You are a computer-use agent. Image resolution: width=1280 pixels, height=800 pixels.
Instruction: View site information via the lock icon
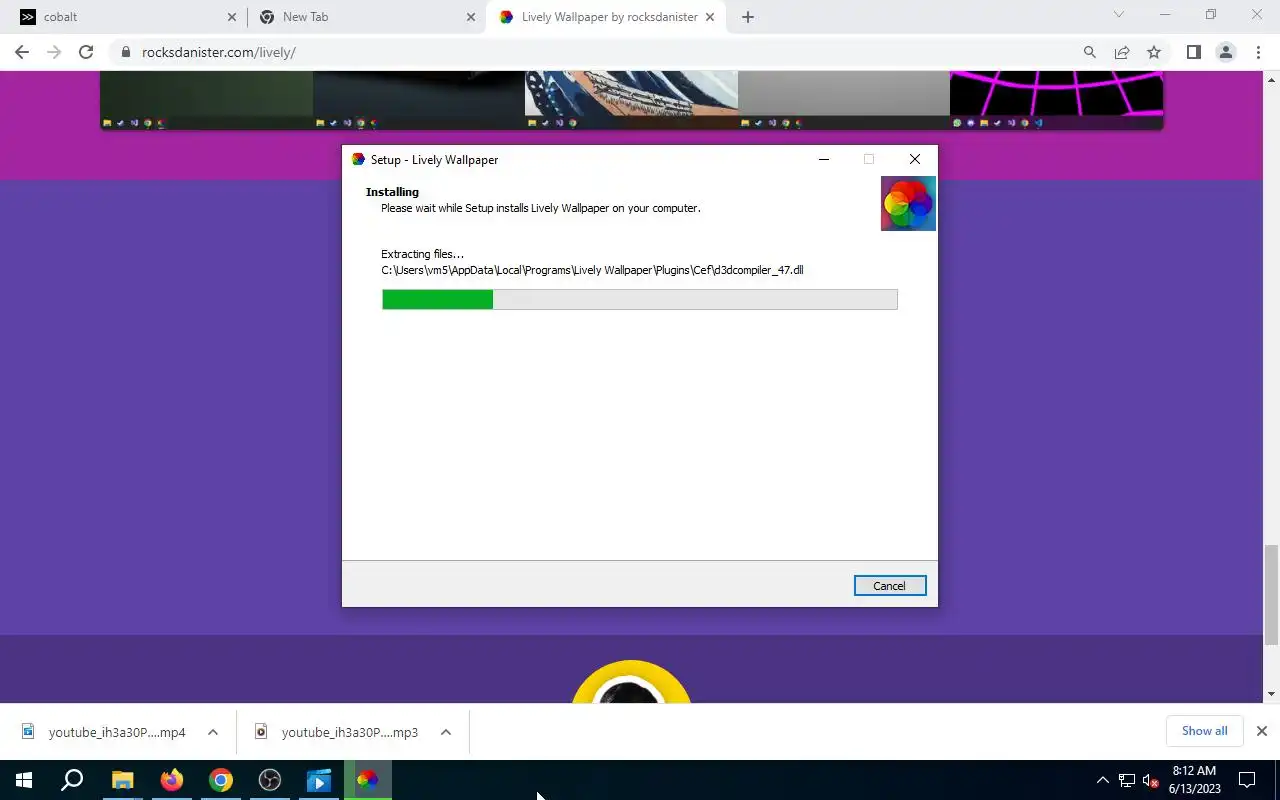[126, 52]
